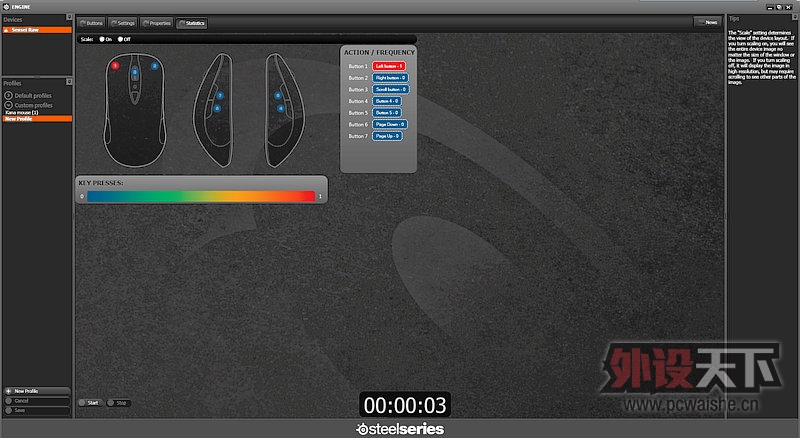
Task: Click the Button 4 - 0 action
Action: [x=387, y=101]
